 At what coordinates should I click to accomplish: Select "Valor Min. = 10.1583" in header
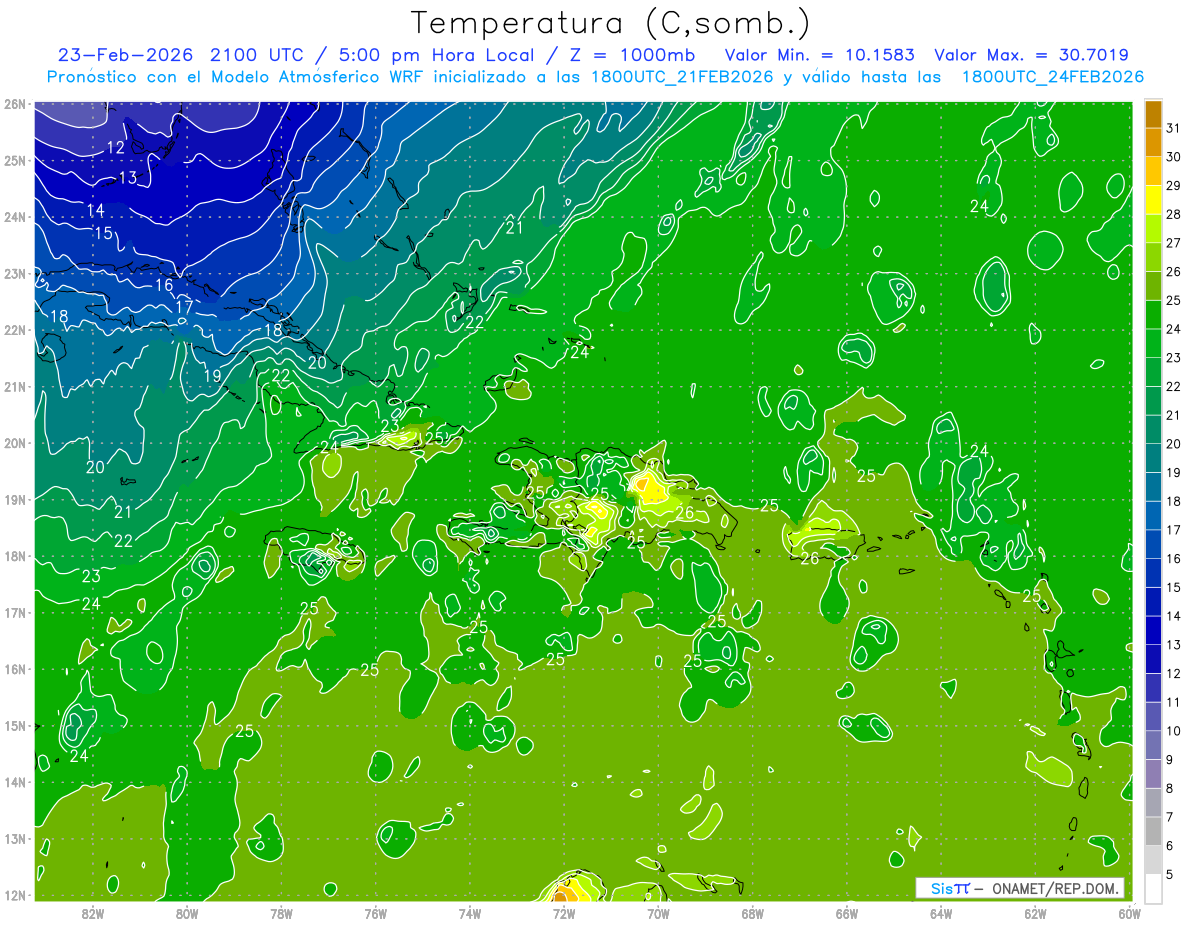click(x=819, y=55)
